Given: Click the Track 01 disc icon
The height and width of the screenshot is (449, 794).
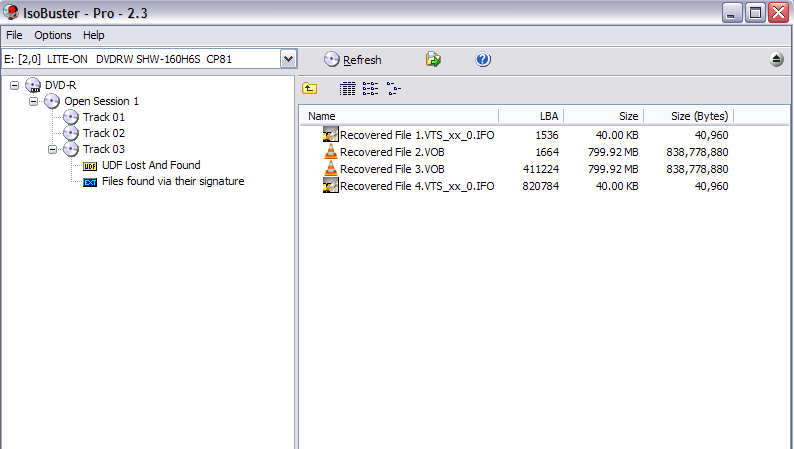Looking at the screenshot, I should [71, 117].
